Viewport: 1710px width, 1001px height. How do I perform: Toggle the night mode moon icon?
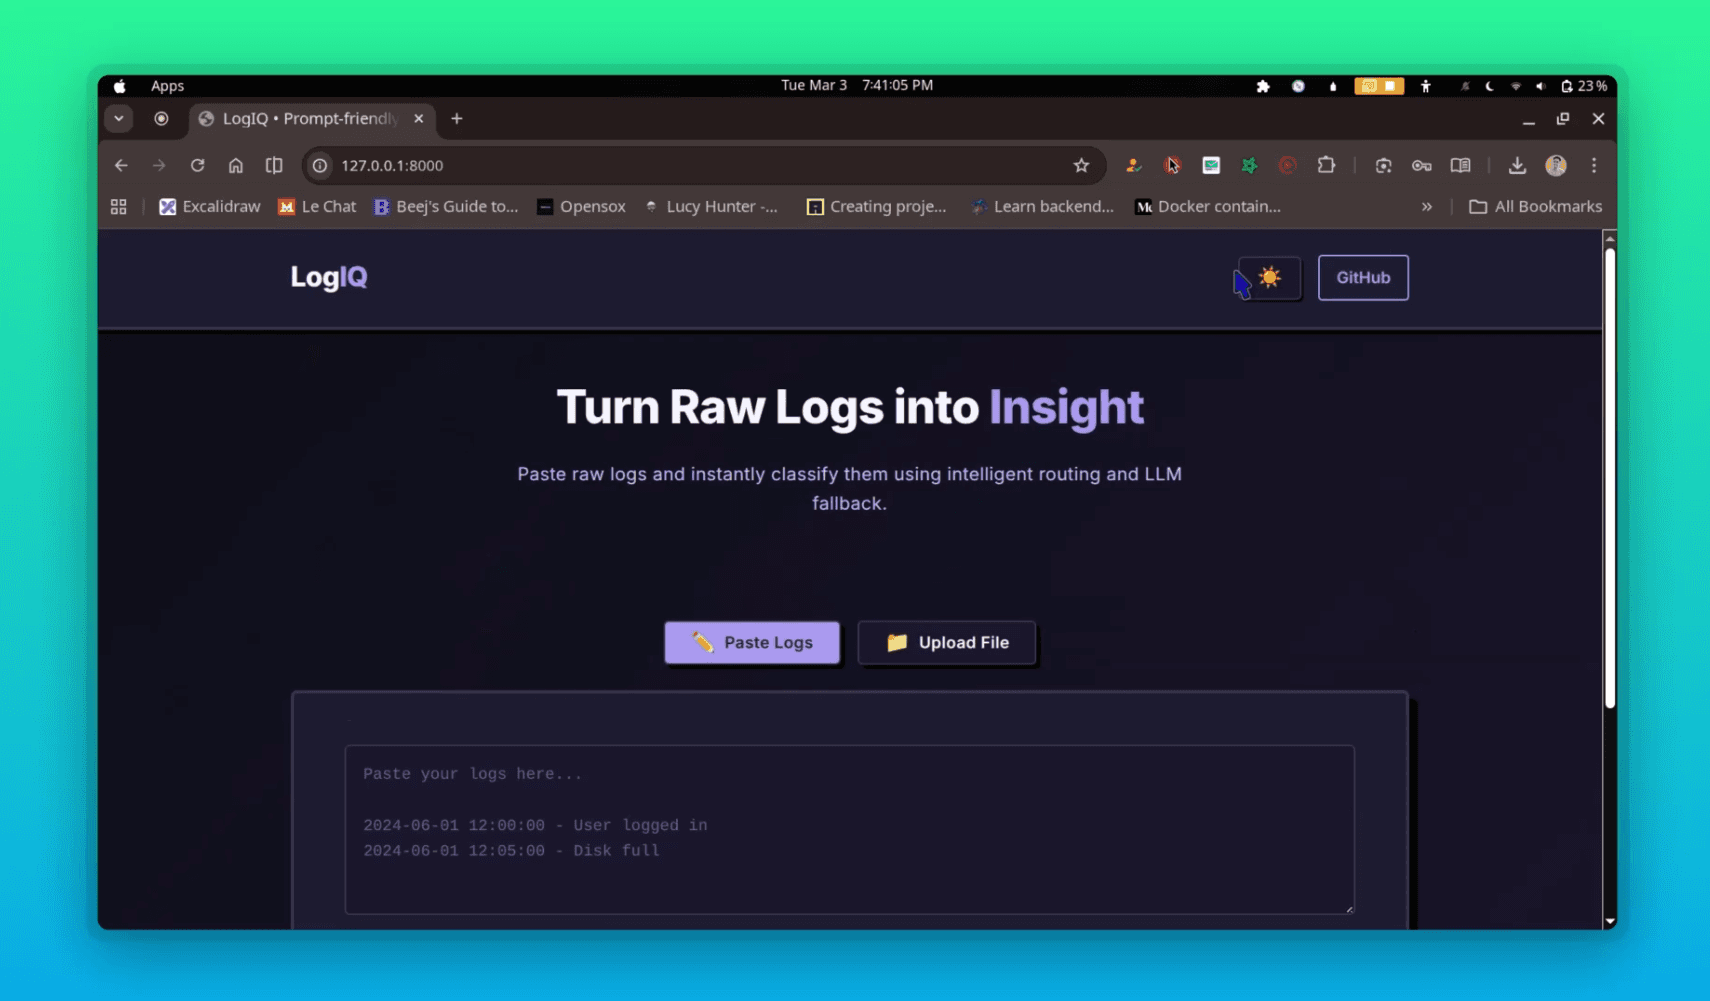1489,86
